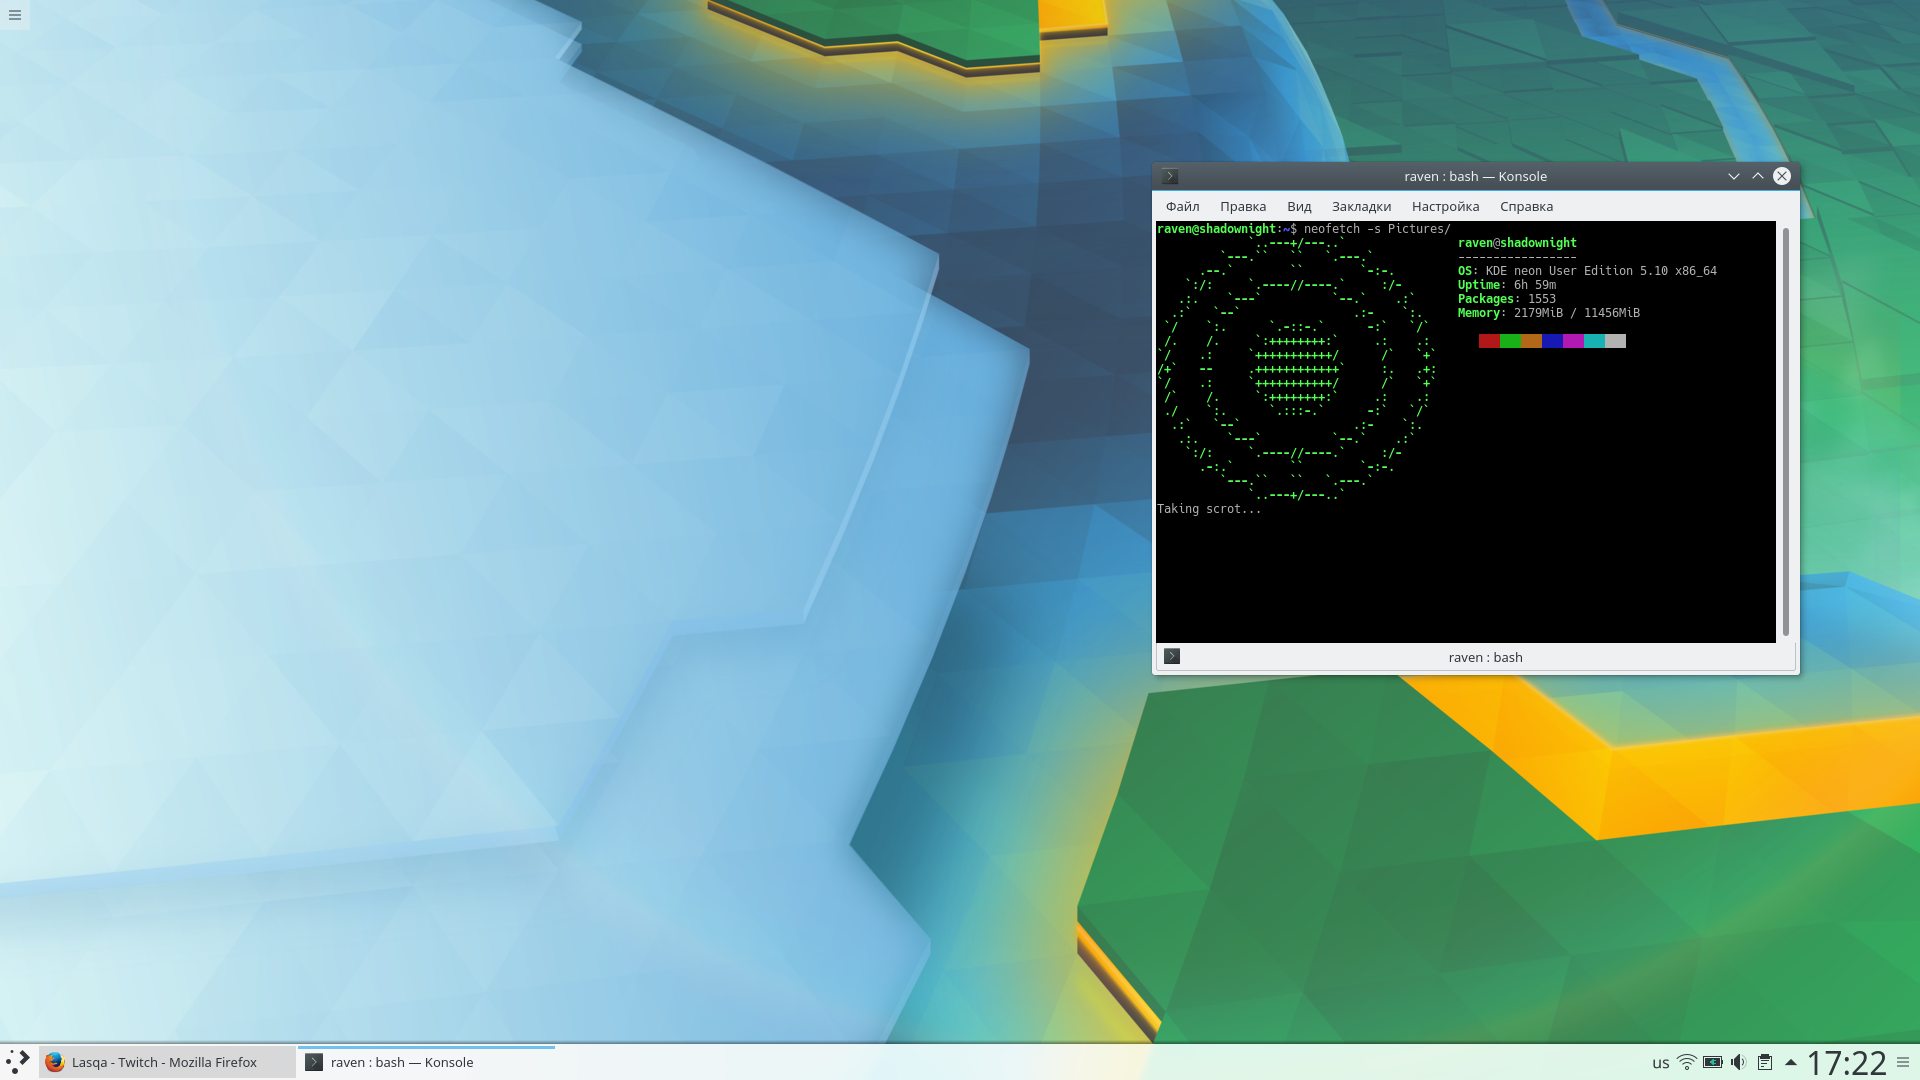Click the Konsole vertical scrollbar
Screen dimensions: 1920x1080
tap(1786, 432)
